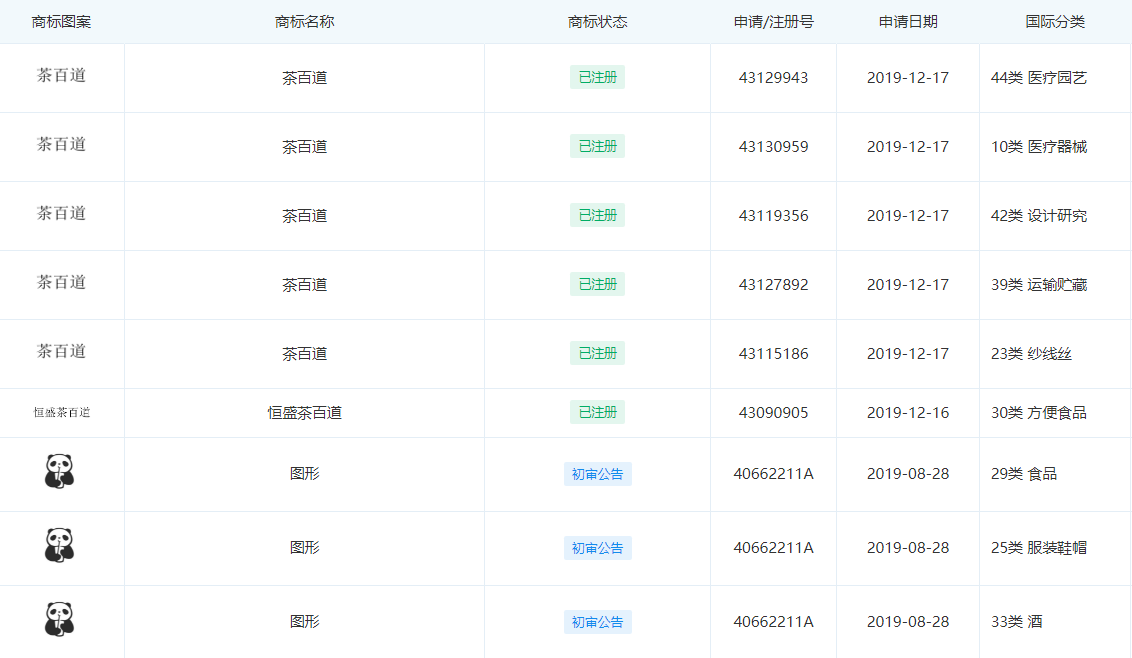Click the panda trademark image for 25类 服装鞋帽
This screenshot has height=658, width=1132.
(x=59, y=545)
